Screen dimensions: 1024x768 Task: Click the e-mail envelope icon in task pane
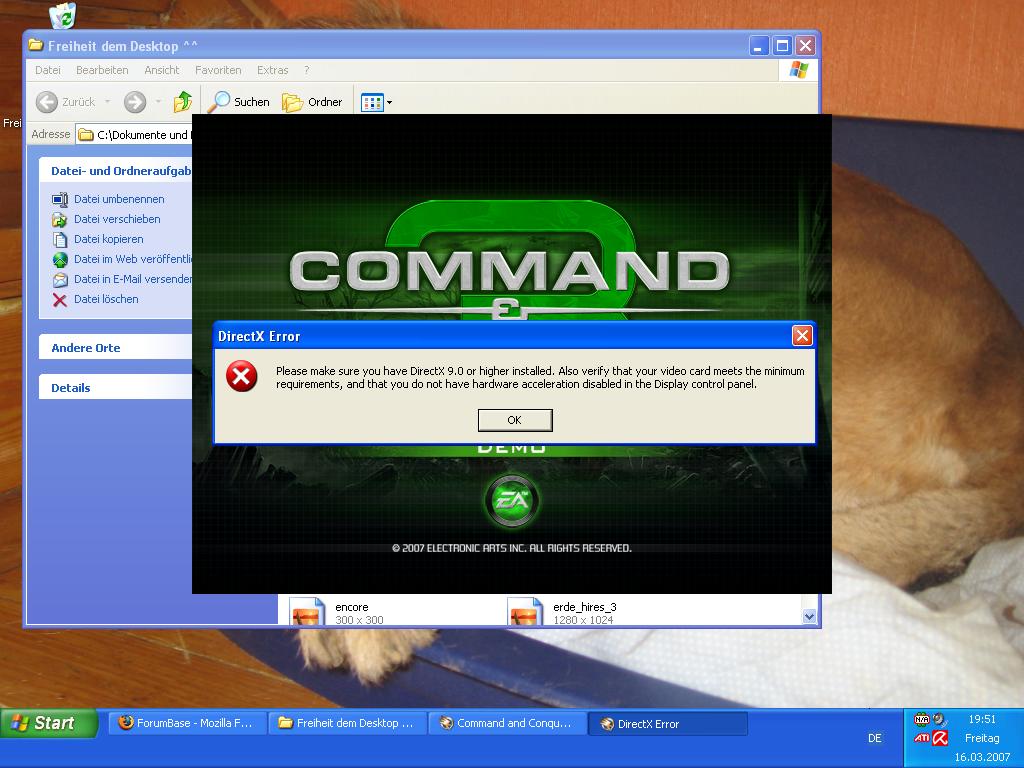59,280
